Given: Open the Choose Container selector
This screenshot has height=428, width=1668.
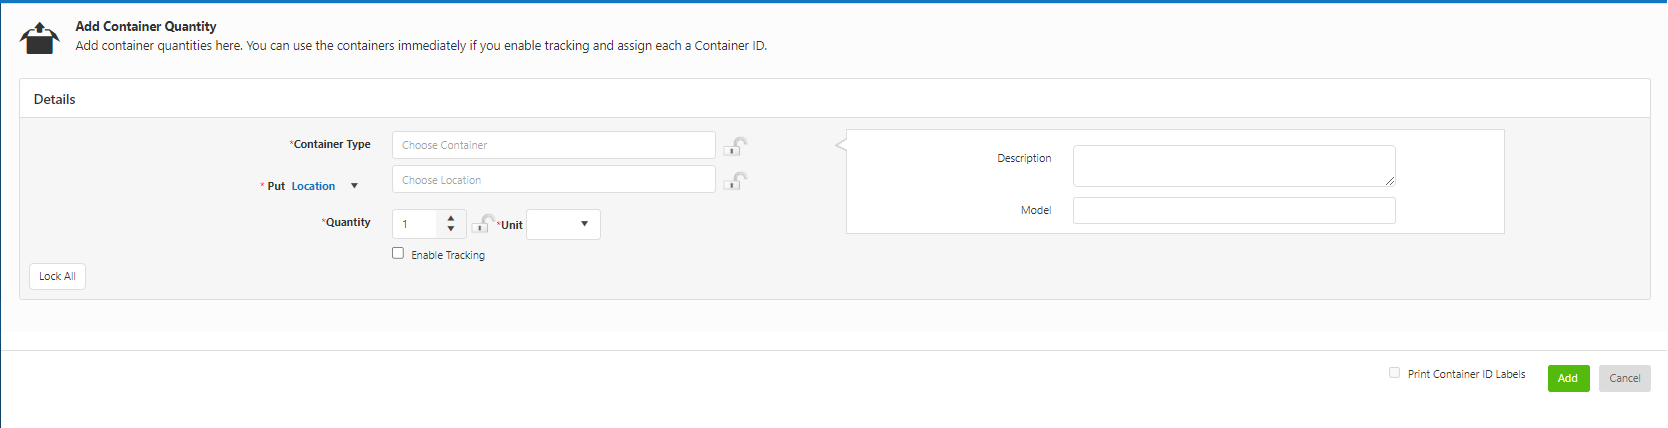Looking at the screenshot, I should pyautogui.click(x=553, y=145).
